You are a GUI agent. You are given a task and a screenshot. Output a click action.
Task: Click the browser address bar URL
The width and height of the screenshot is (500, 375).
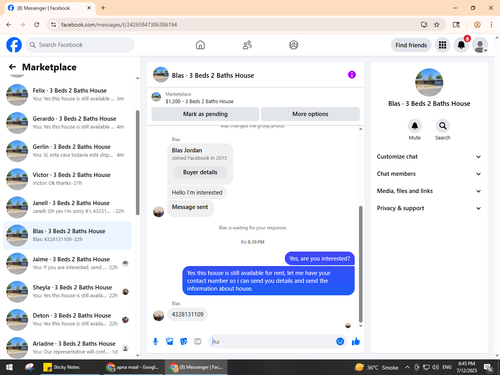[x=119, y=25]
